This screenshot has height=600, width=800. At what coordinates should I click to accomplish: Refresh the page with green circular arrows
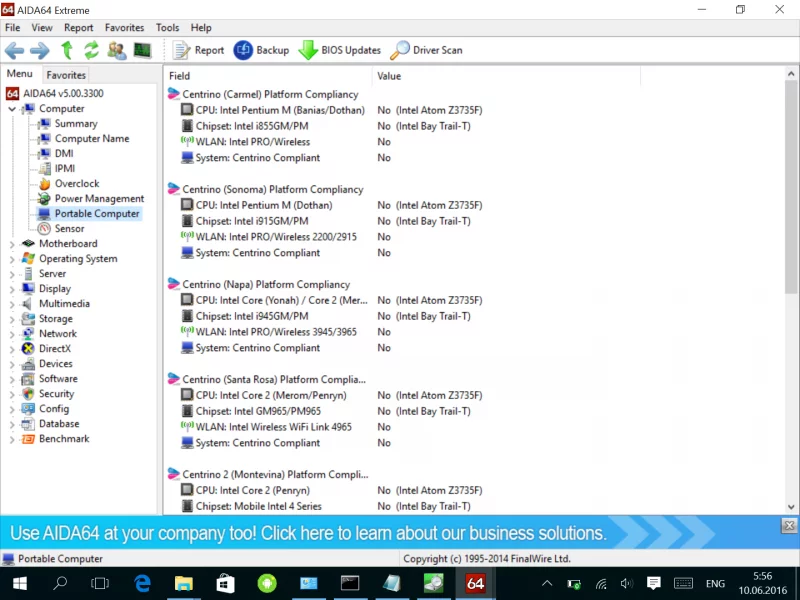pyautogui.click(x=91, y=51)
